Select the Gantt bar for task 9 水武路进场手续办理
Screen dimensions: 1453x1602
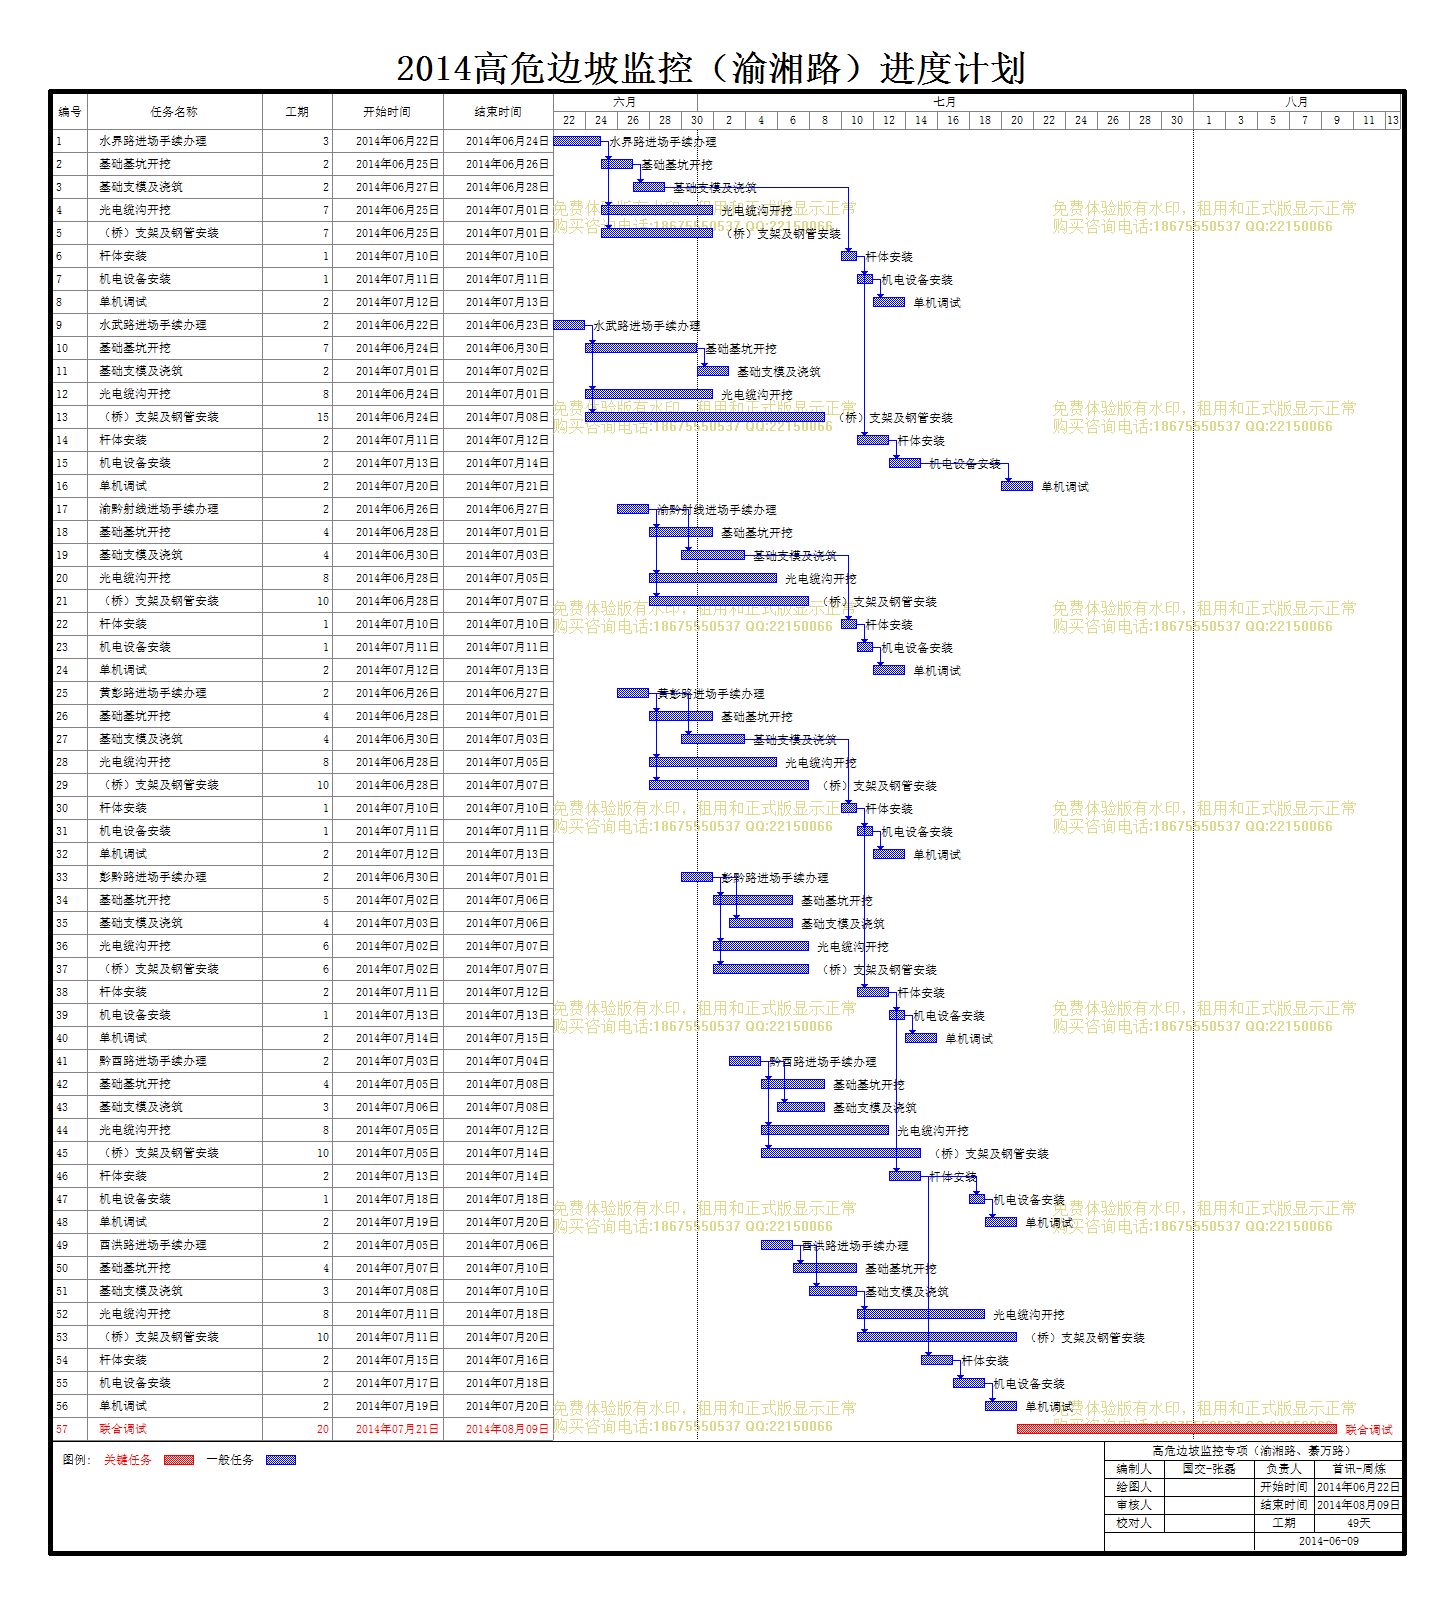[x=569, y=325]
